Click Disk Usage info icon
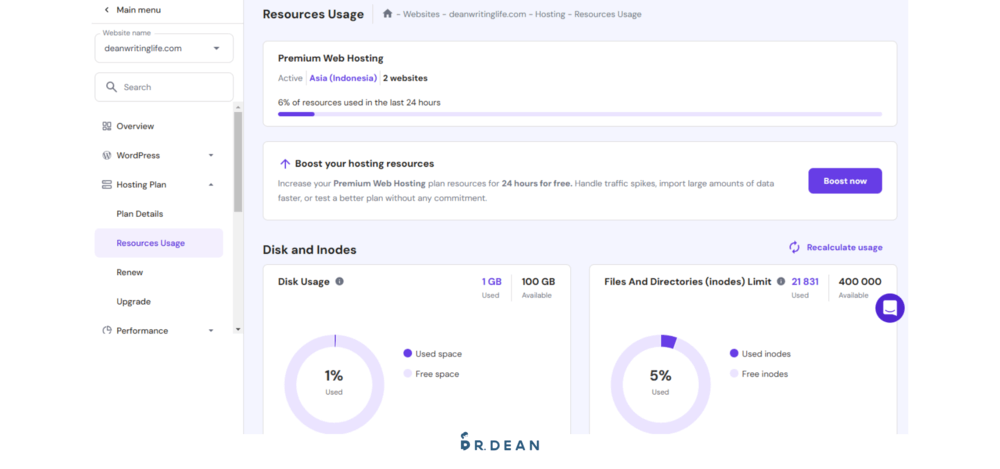Viewport: 1000px width, 469px height. pyautogui.click(x=340, y=282)
